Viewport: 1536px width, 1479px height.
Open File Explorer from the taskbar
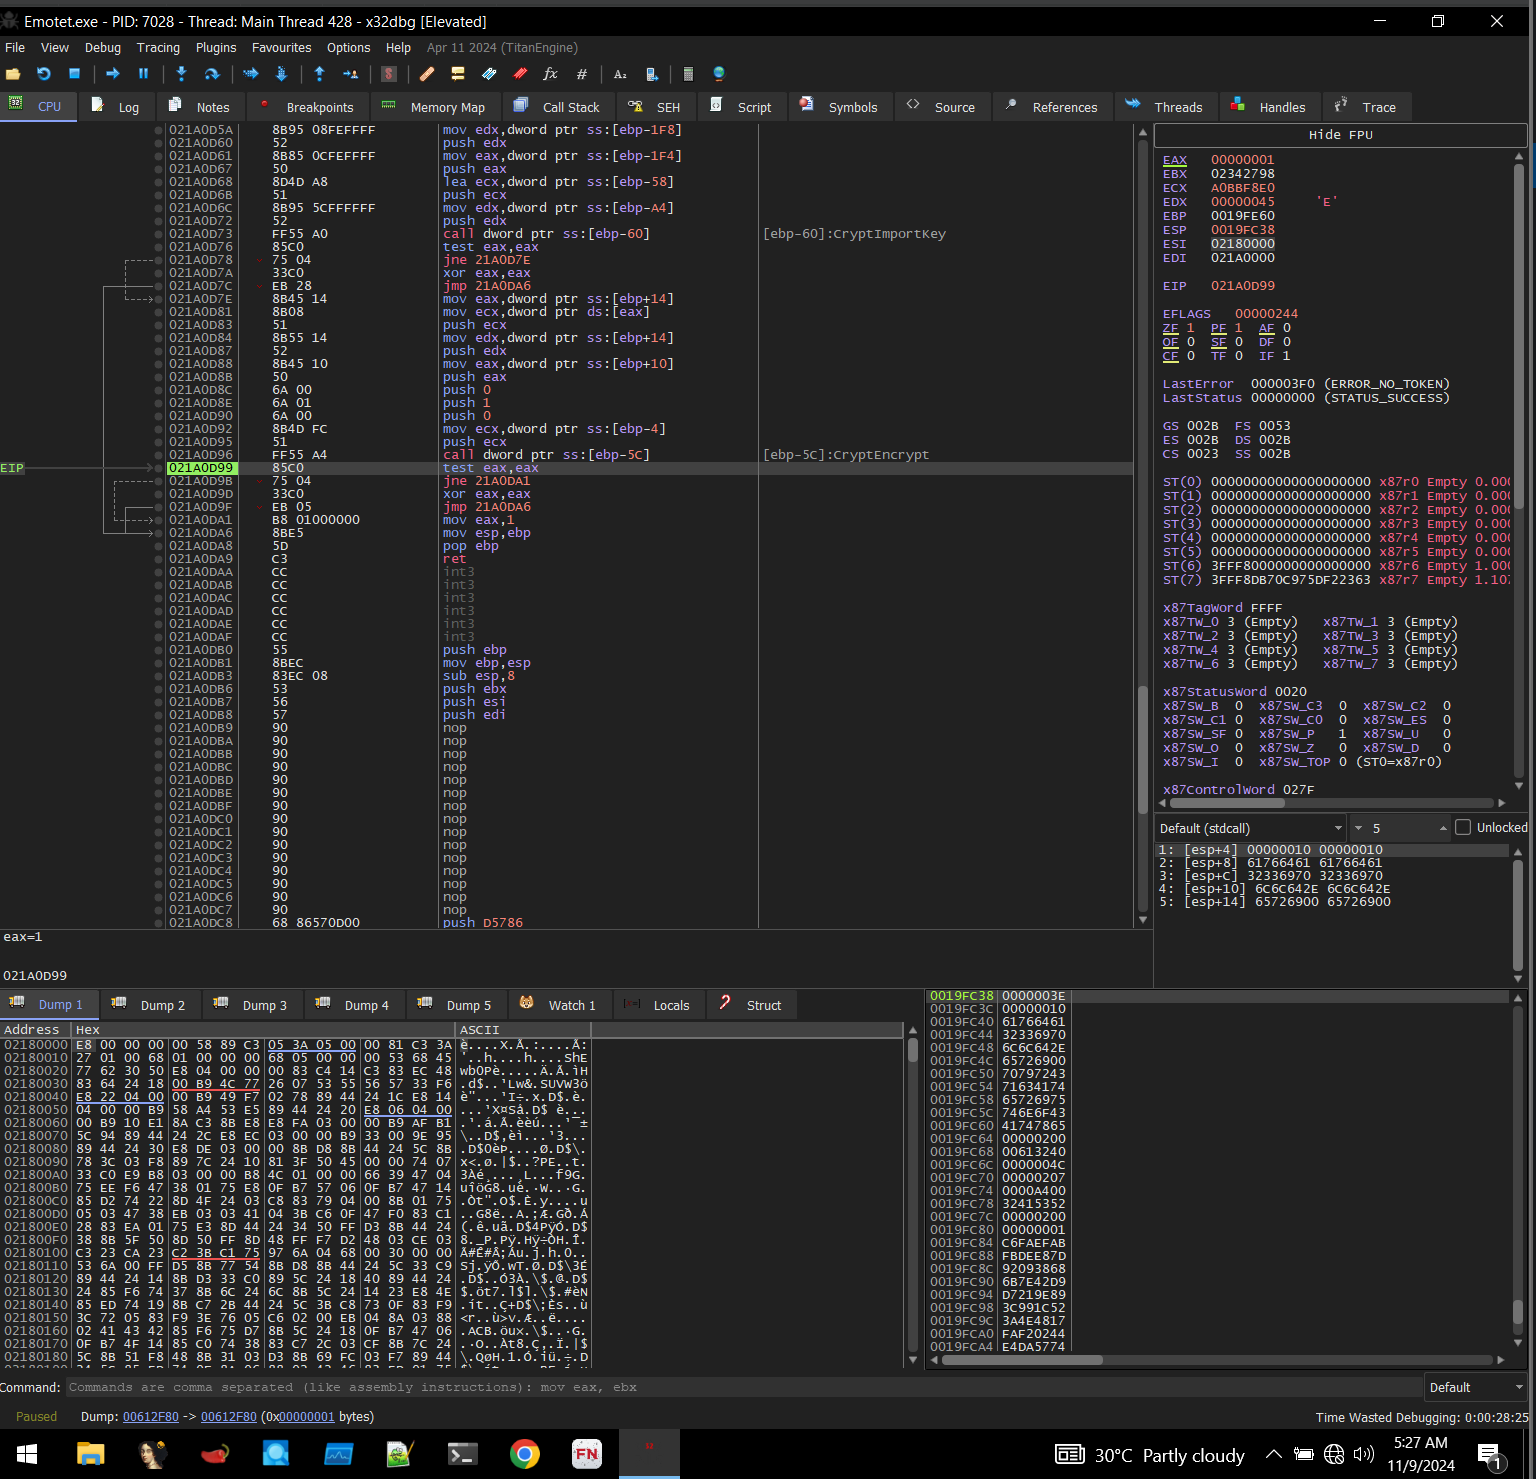[91, 1454]
